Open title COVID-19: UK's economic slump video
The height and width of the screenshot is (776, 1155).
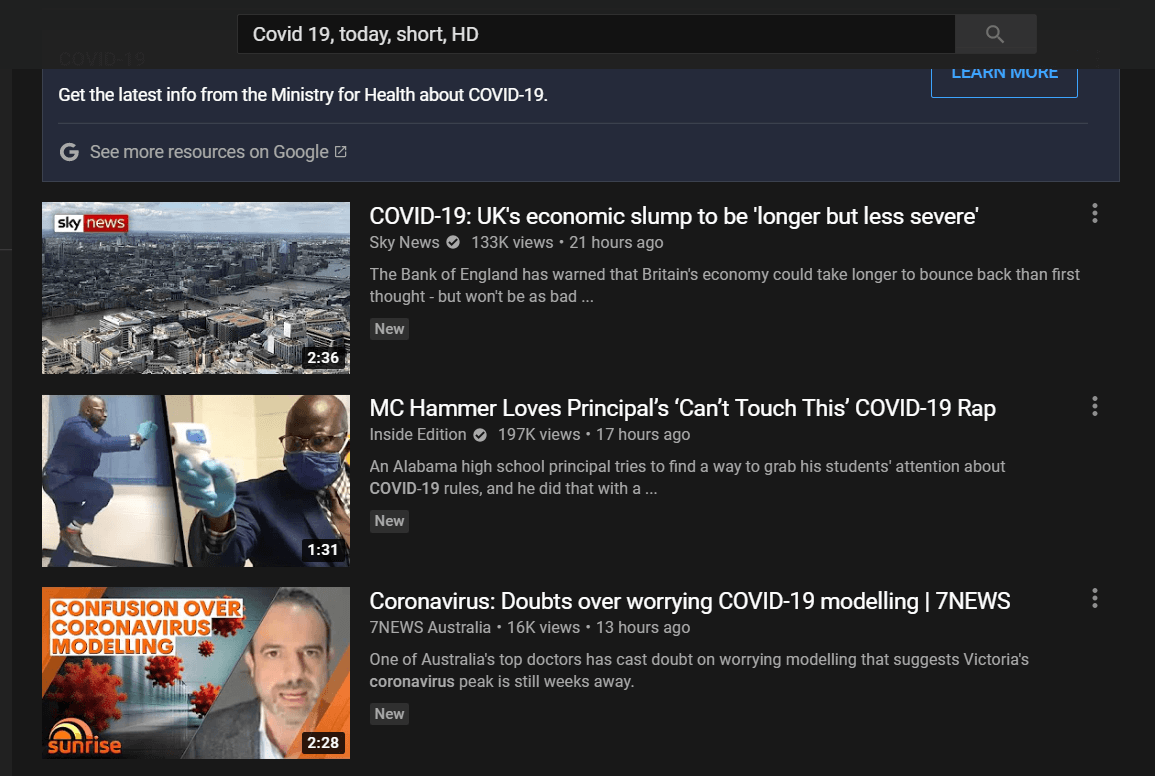pos(674,216)
